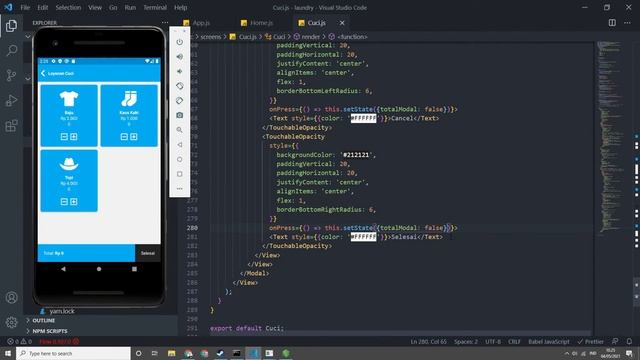Tap the Android back navigation button on phone

tap(63, 269)
